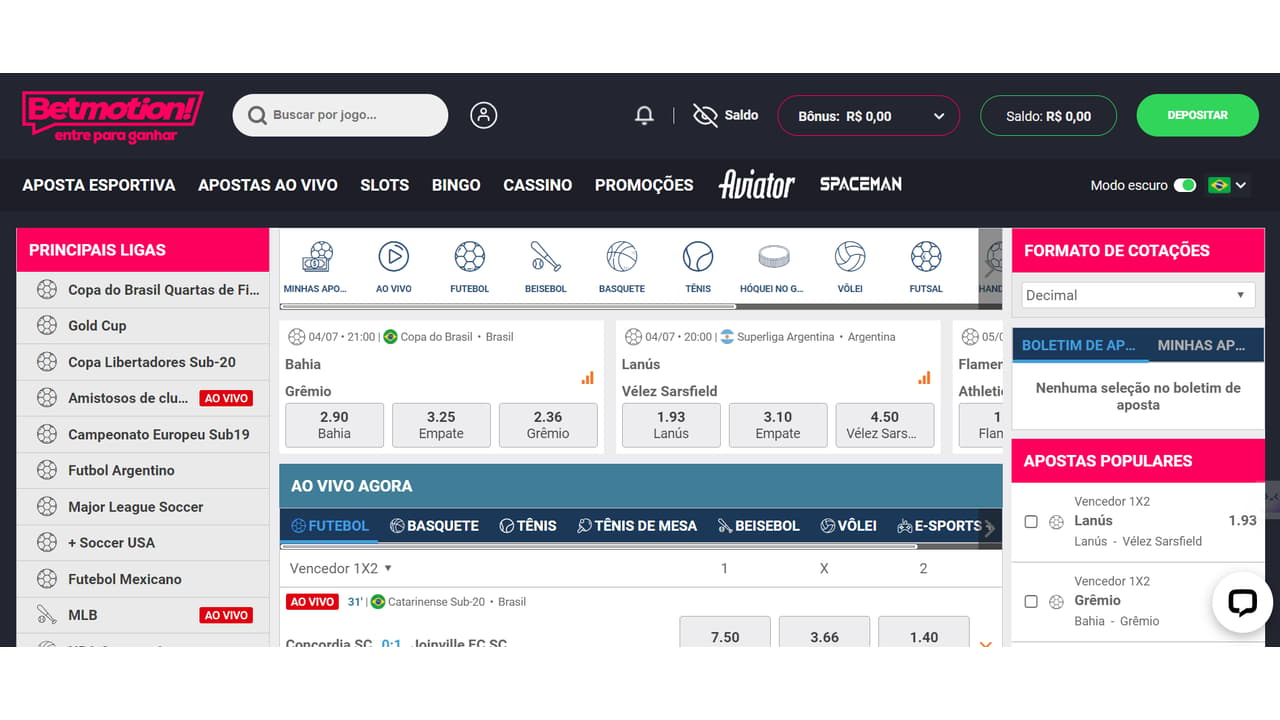Check the Grêmio popular bet checkbox

[1031, 602]
